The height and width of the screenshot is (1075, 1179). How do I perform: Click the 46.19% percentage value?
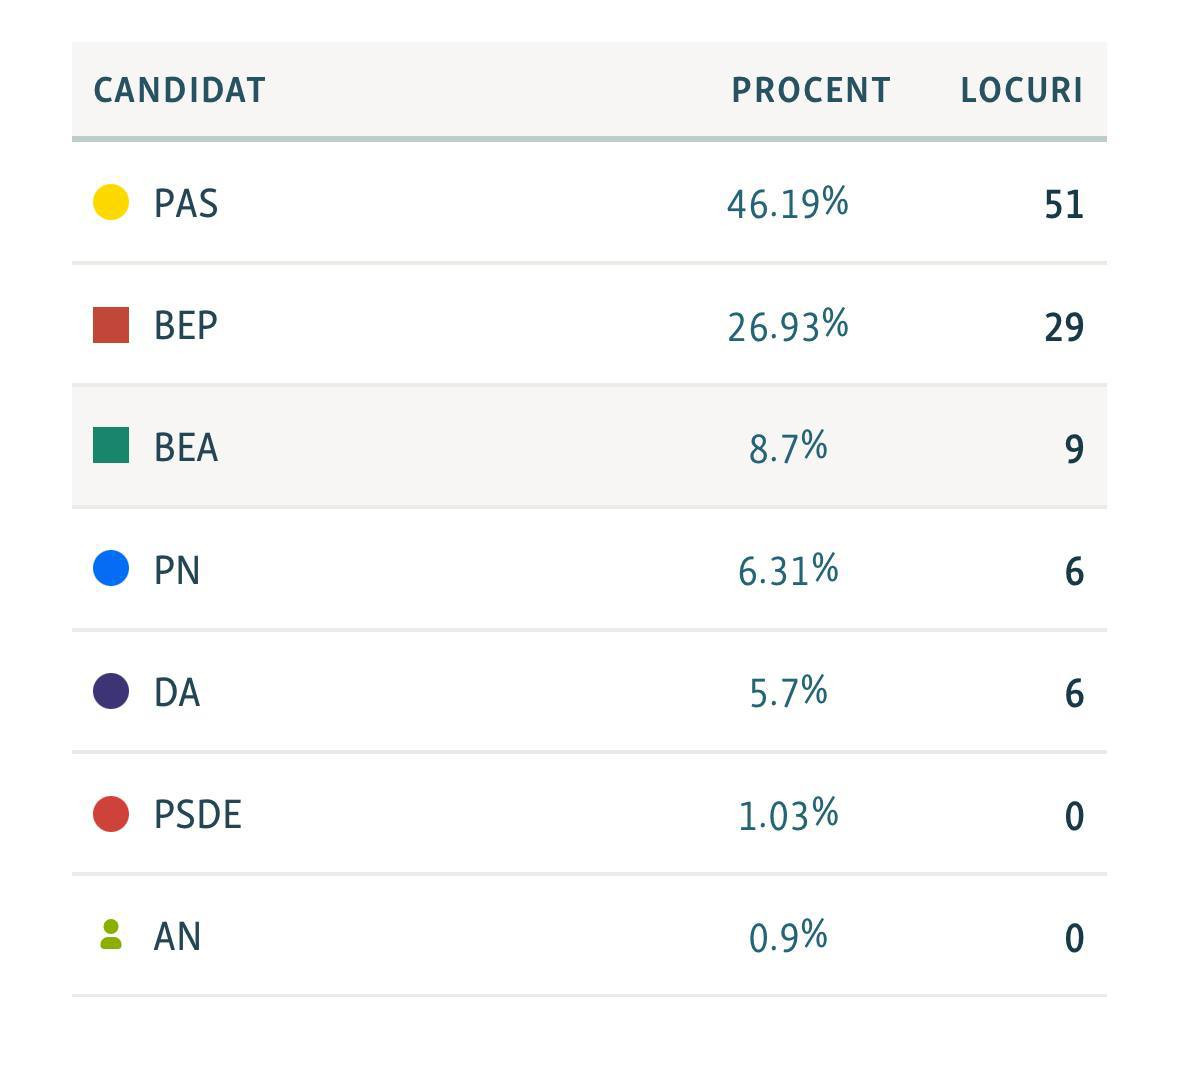(787, 203)
